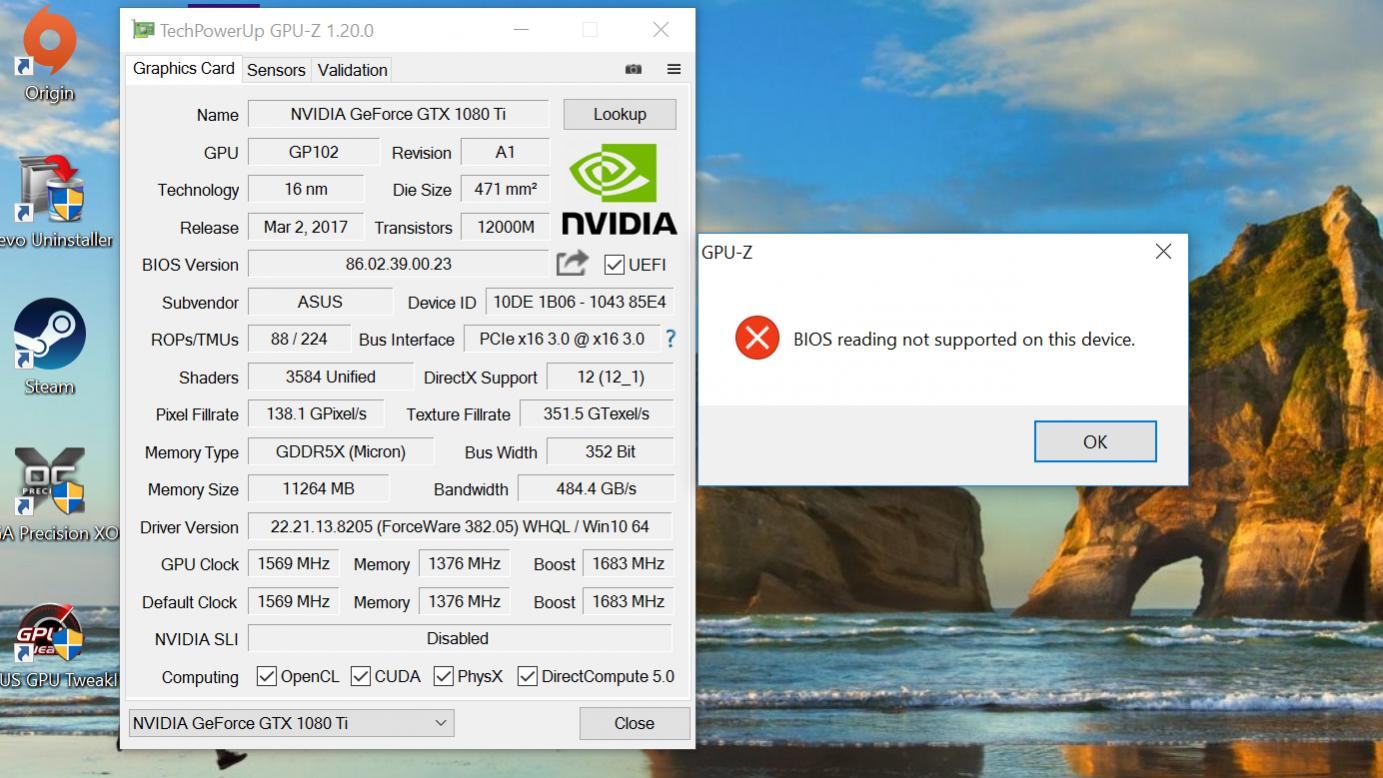The width and height of the screenshot is (1383, 778).
Task: Toggle the CUDA computing checkbox
Action: pyautogui.click(x=361, y=676)
